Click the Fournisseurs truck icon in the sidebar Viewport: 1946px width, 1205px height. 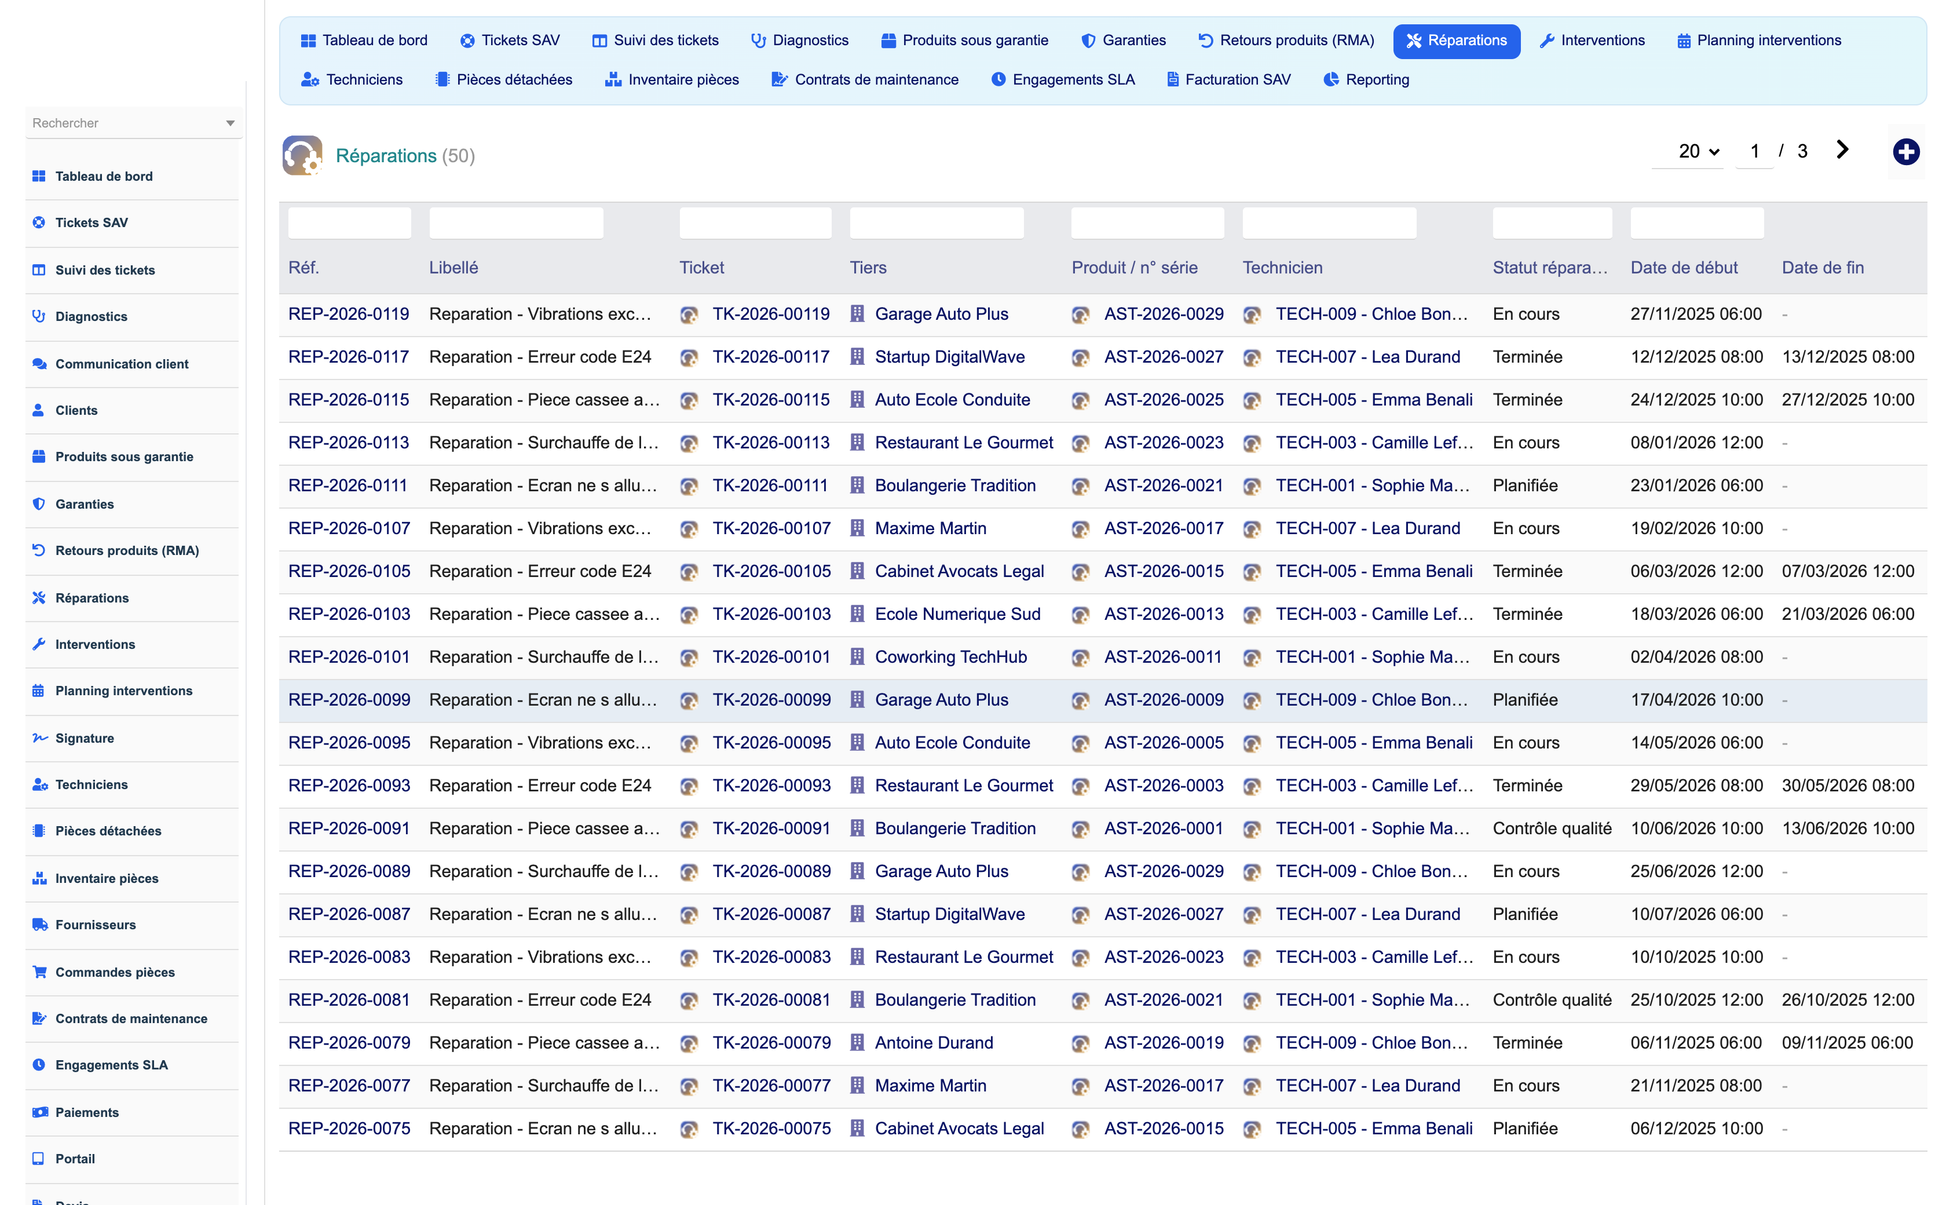tap(39, 925)
